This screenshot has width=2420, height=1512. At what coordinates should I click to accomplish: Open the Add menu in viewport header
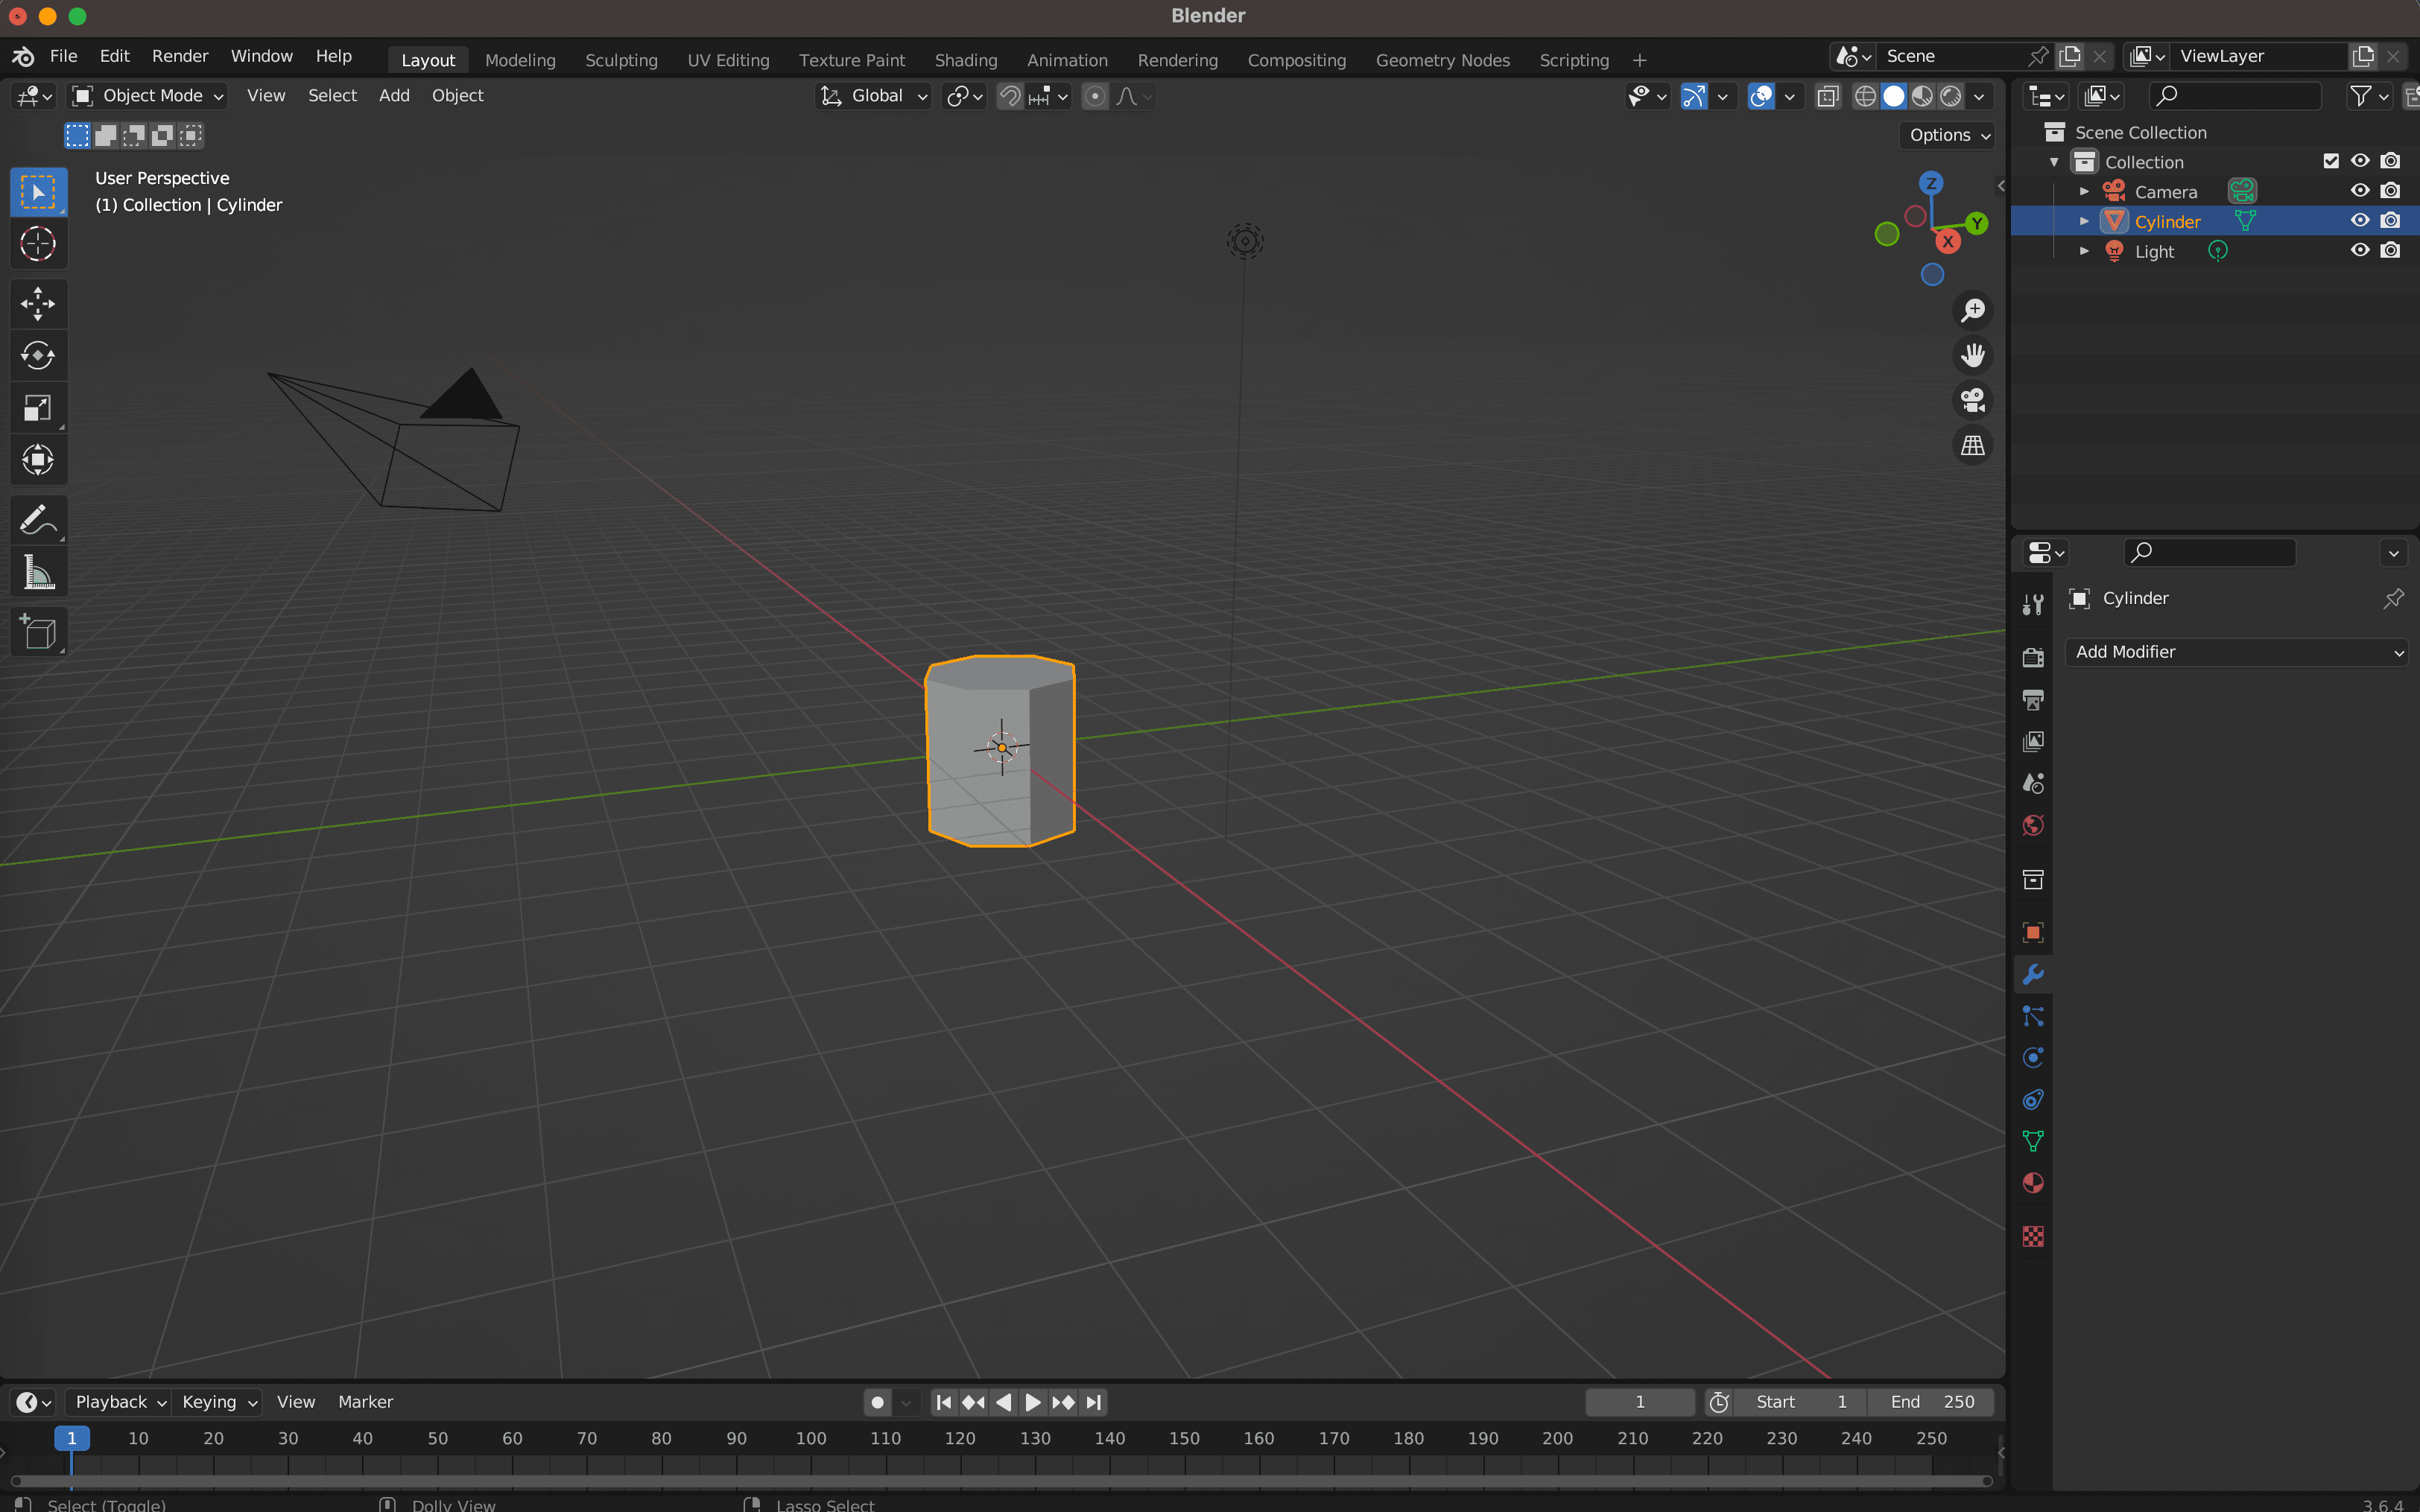click(x=394, y=95)
